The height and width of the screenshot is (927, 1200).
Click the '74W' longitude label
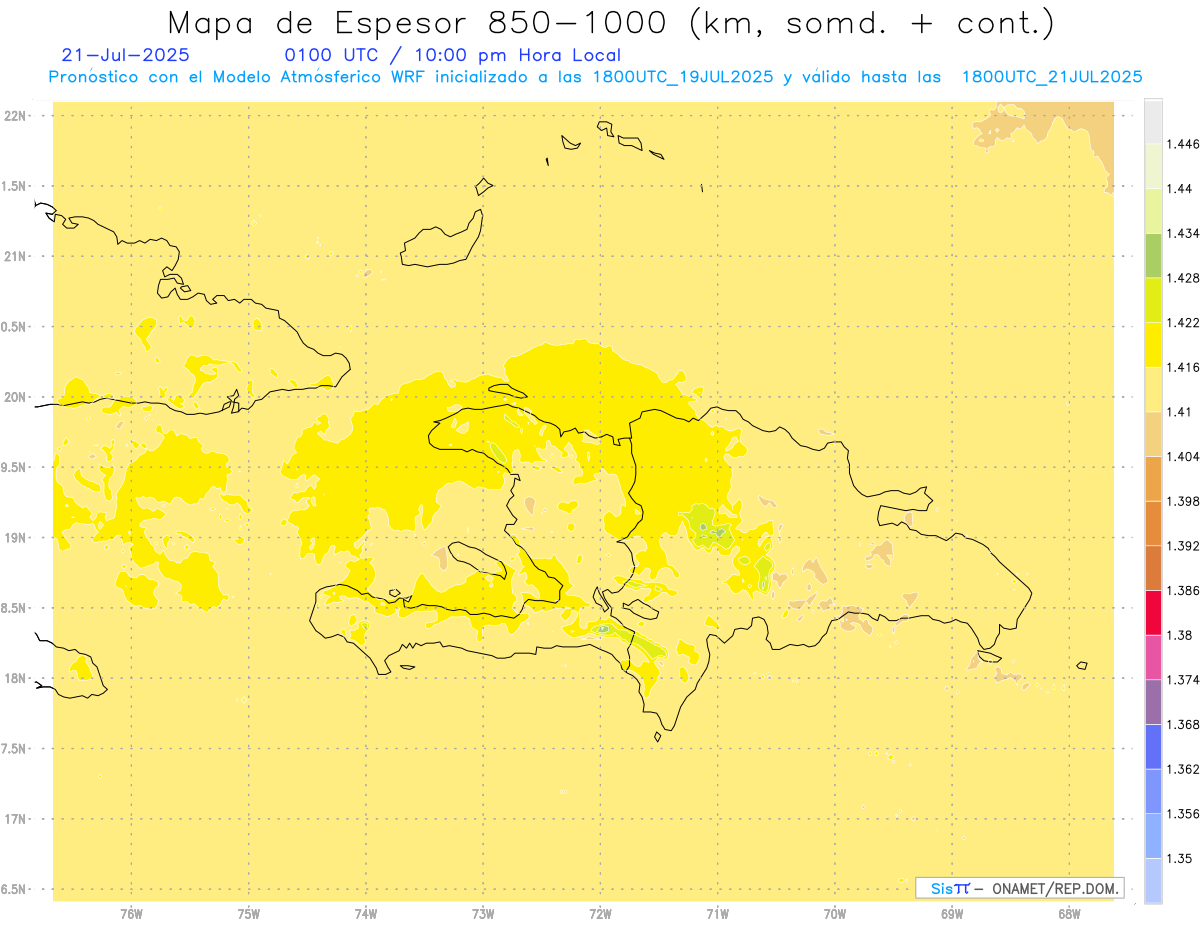click(366, 914)
